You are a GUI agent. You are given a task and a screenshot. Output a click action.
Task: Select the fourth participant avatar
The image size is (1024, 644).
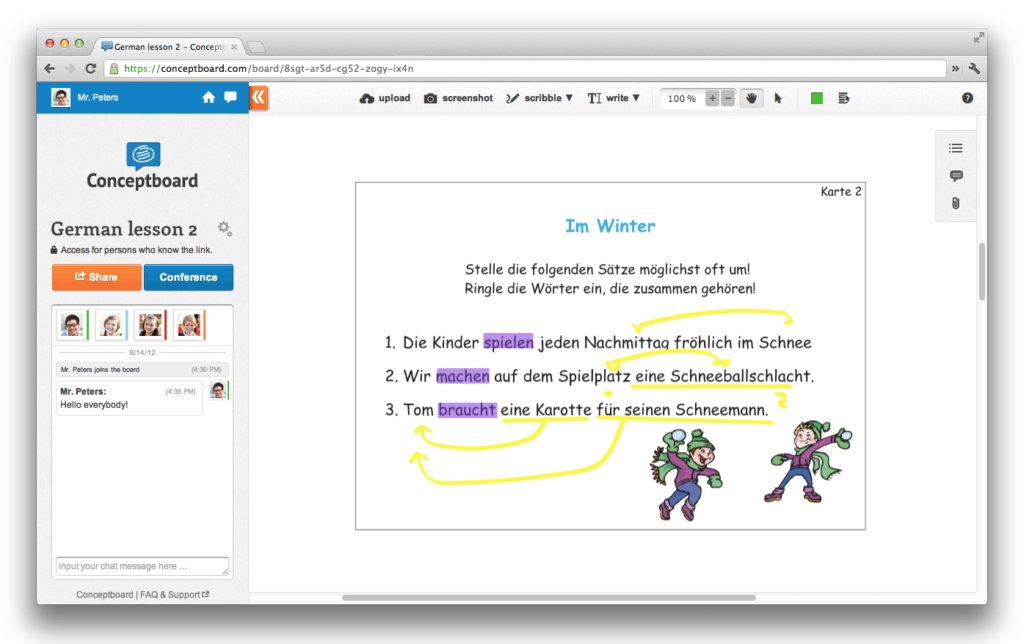tap(189, 325)
